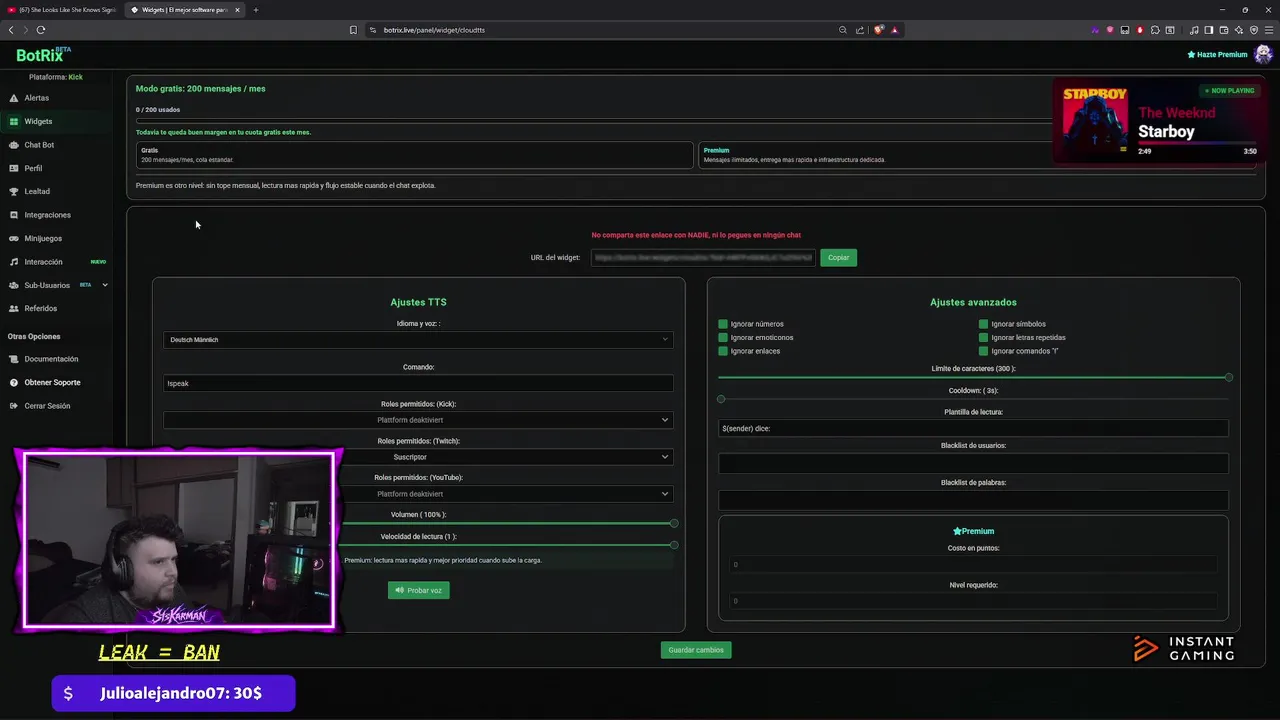Toggle the Ignorar números checkbox
The width and height of the screenshot is (1280, 720).
(x=723, y=324)
